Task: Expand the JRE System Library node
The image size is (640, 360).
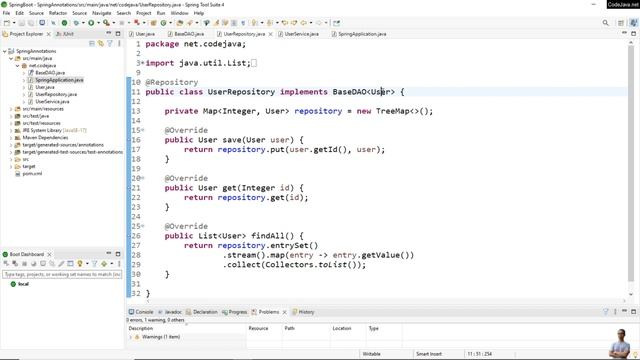Action: [x=11, y=130]
